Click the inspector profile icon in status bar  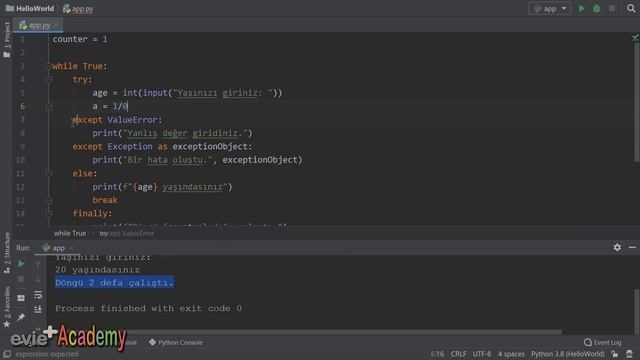coord(630,354)
